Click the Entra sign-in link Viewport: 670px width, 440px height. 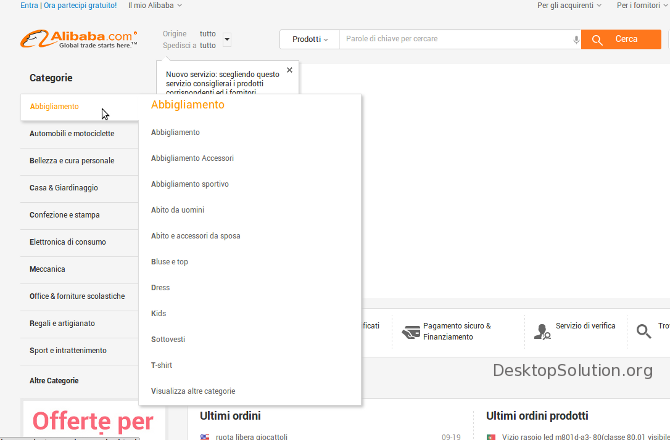click(29, 5)
